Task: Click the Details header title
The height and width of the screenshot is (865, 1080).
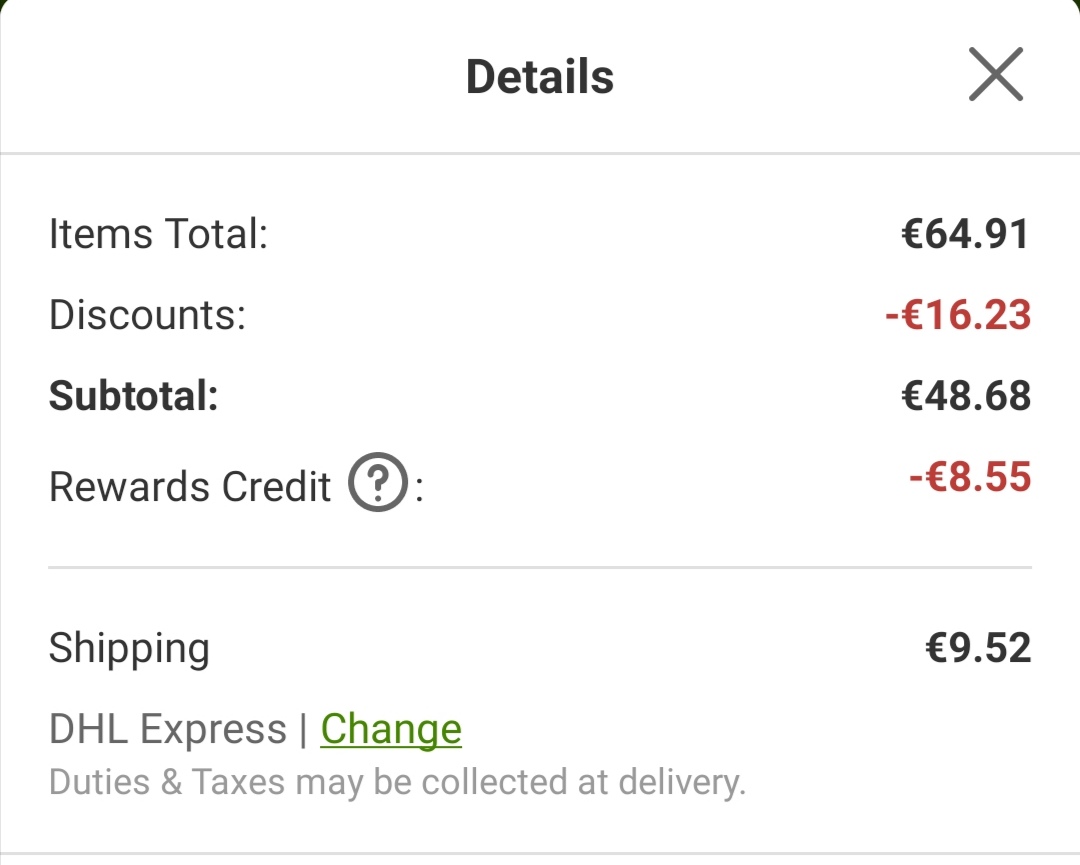Action: click(540, 76)
